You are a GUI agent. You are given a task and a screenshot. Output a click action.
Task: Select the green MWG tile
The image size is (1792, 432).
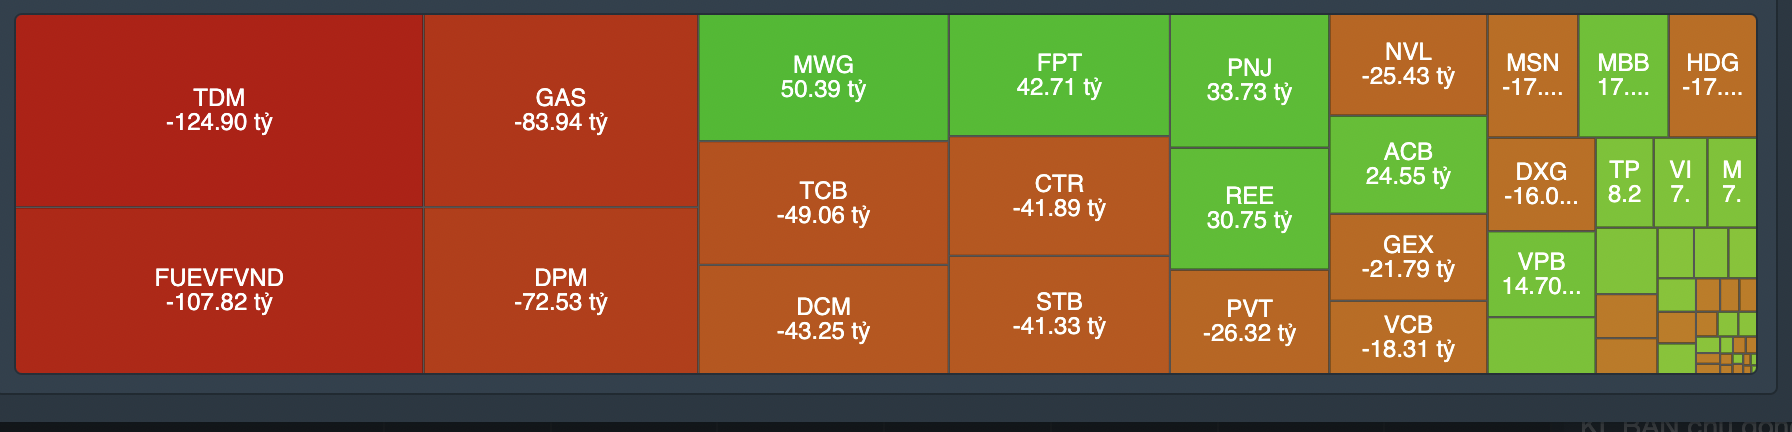(823, 77)
